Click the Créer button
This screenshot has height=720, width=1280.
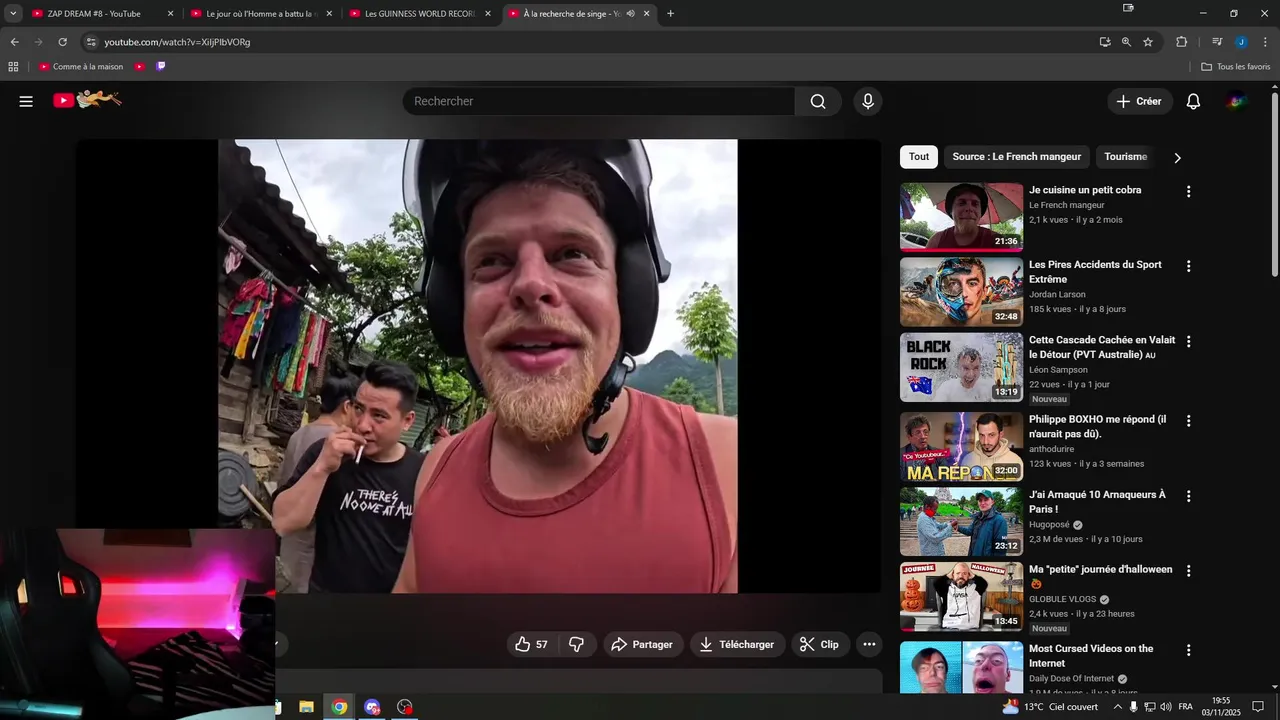click(1139, 101)
